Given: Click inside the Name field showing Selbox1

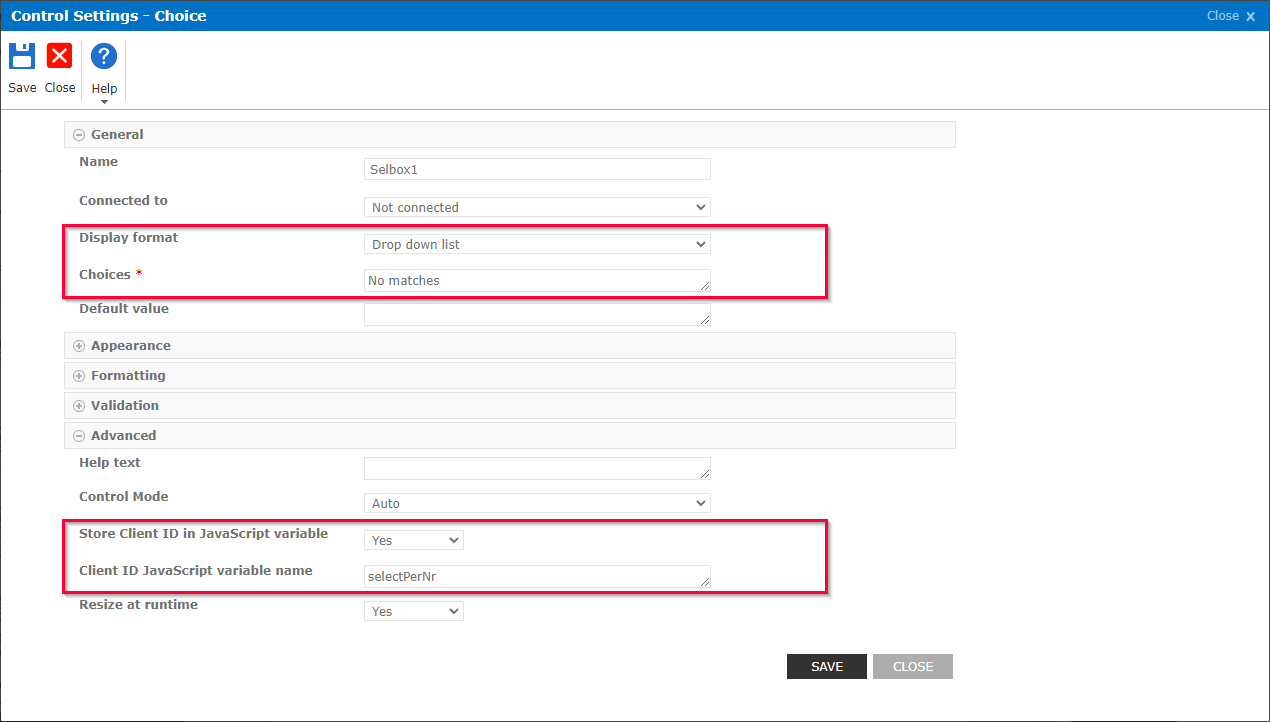Looking at the screenshot, I should [537, 168].
